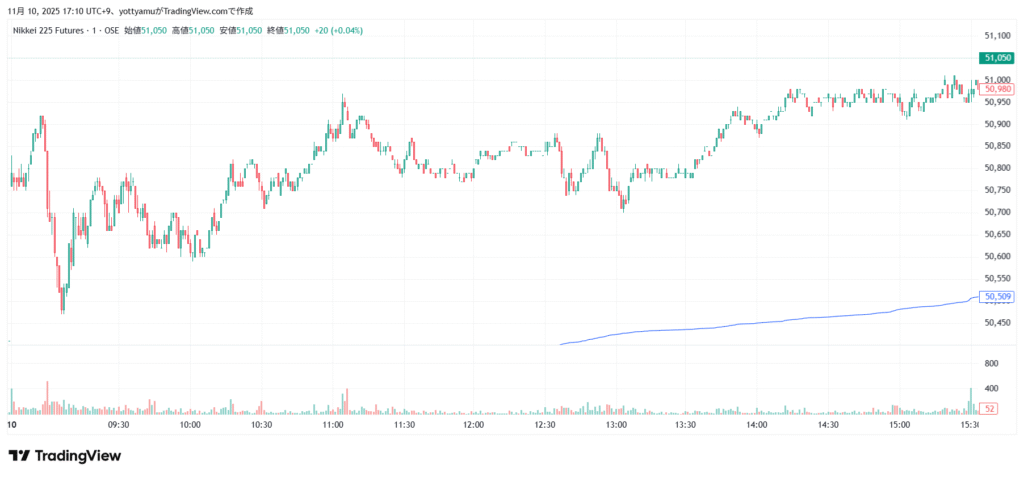The image size is (1024, 477).
Task: Click the 800 label on volume scale
Action: (x=992, y=363)
